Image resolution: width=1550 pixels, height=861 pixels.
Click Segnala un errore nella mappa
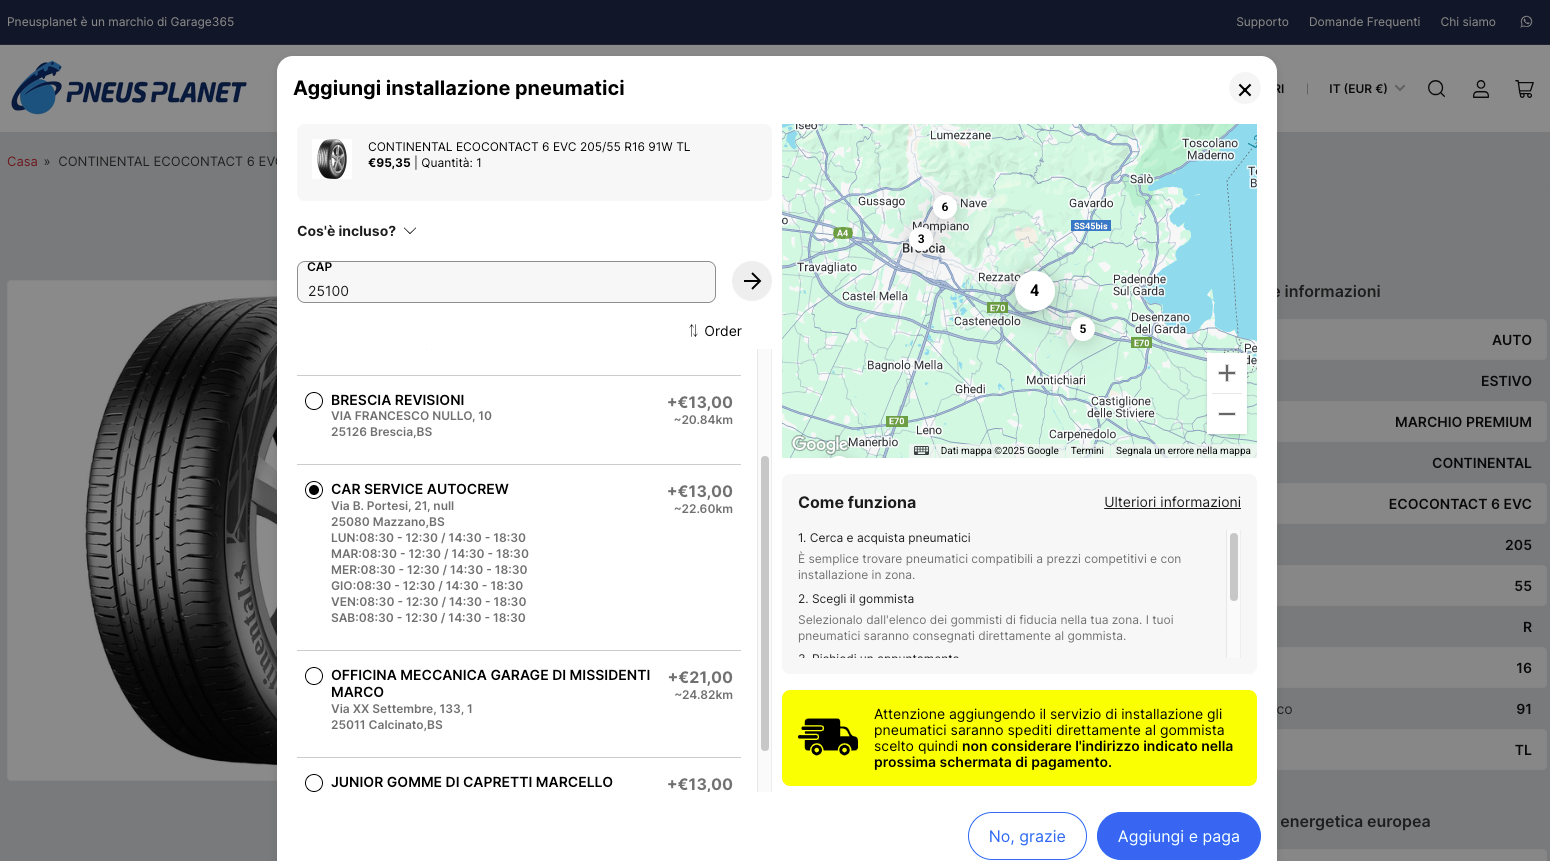click(x=1183, y=451)
